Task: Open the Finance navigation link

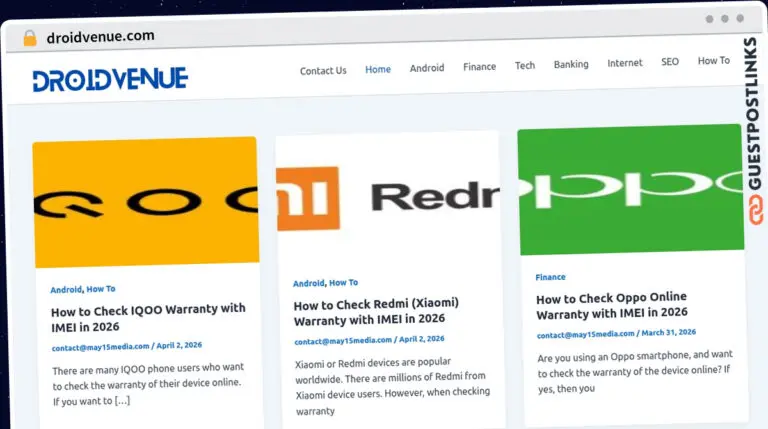Action: tap(479, 66)
